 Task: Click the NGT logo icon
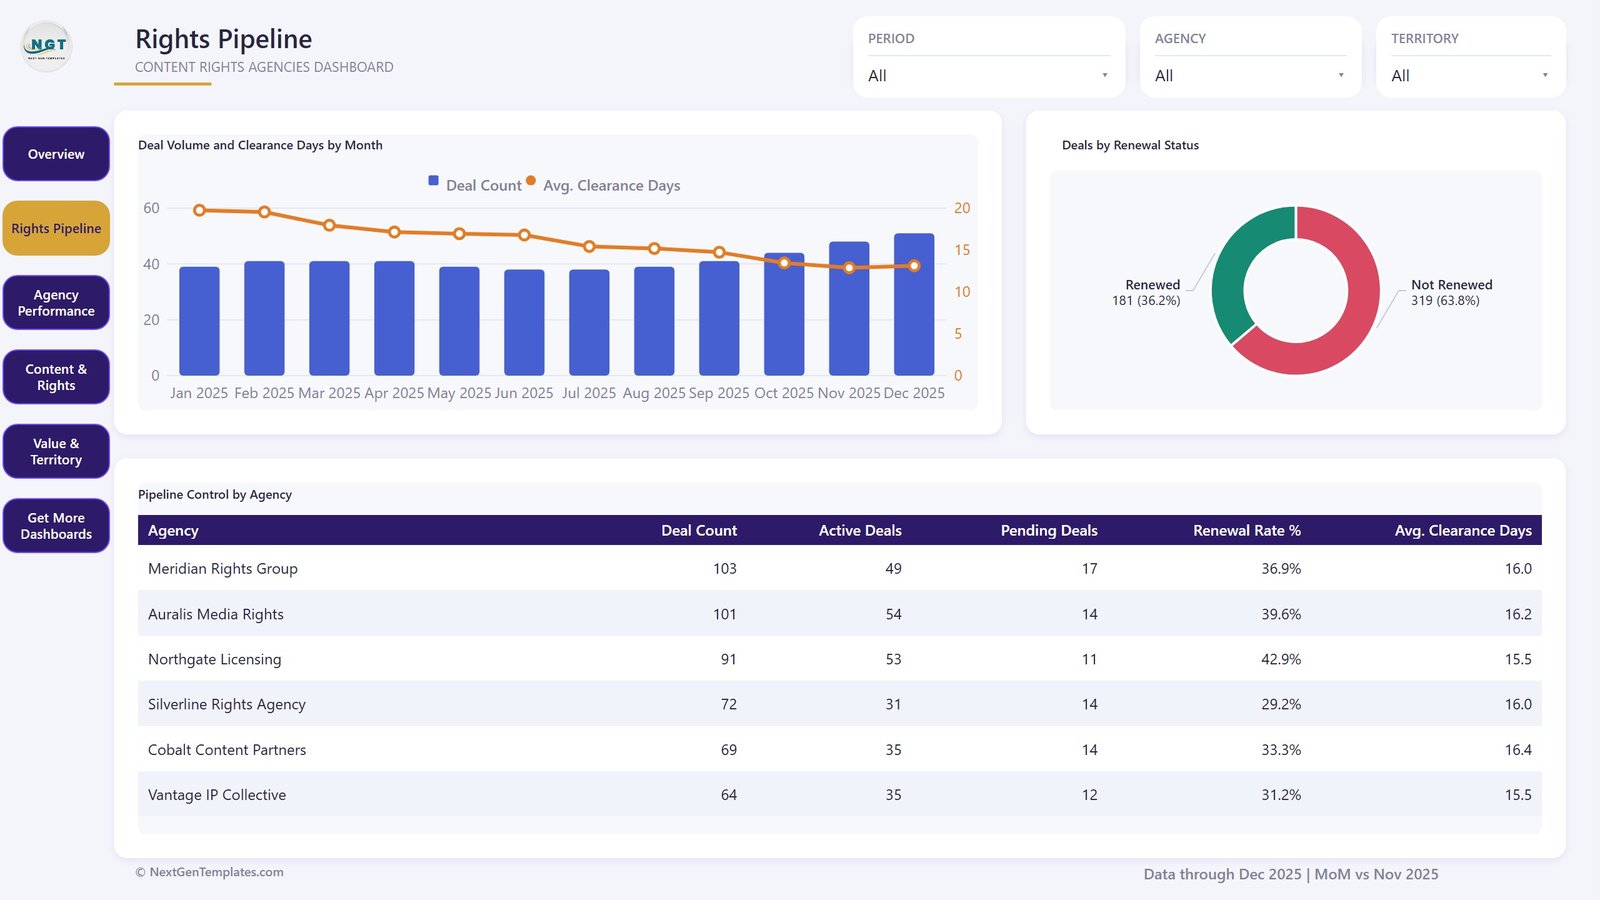click(47, 46)
